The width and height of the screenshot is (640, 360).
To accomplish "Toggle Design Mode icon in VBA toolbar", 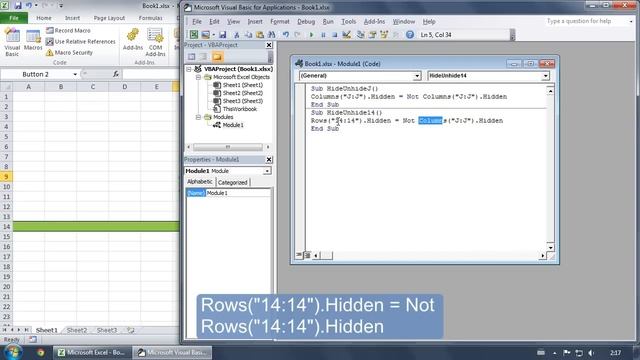I will pos(347,35).
